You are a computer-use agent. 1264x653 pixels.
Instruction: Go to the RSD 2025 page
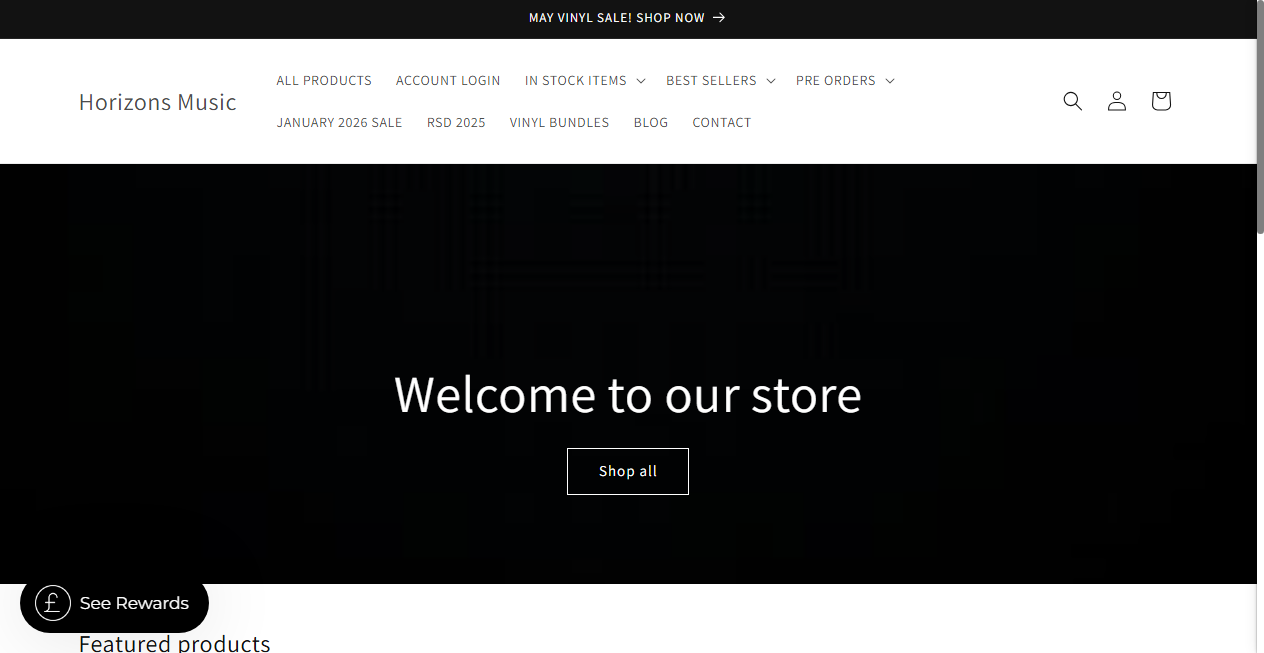coord(456,122)
